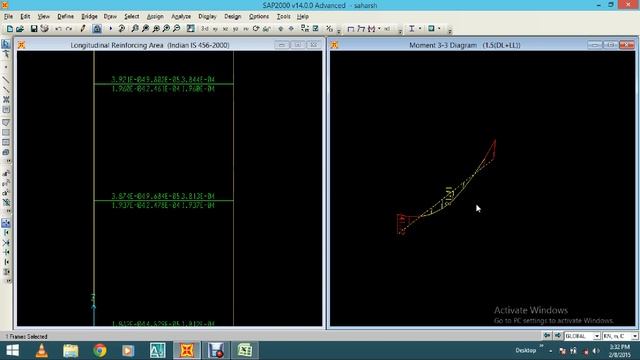
Task: Open the File menu
Action: click(x=8, y=16)
